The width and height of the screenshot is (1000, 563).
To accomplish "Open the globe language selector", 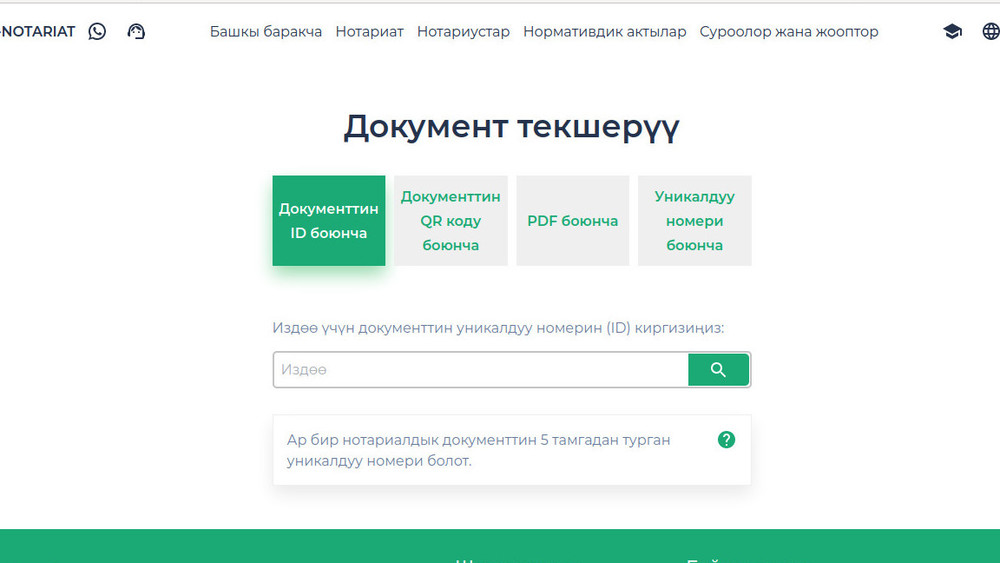I will click(990, 31).
